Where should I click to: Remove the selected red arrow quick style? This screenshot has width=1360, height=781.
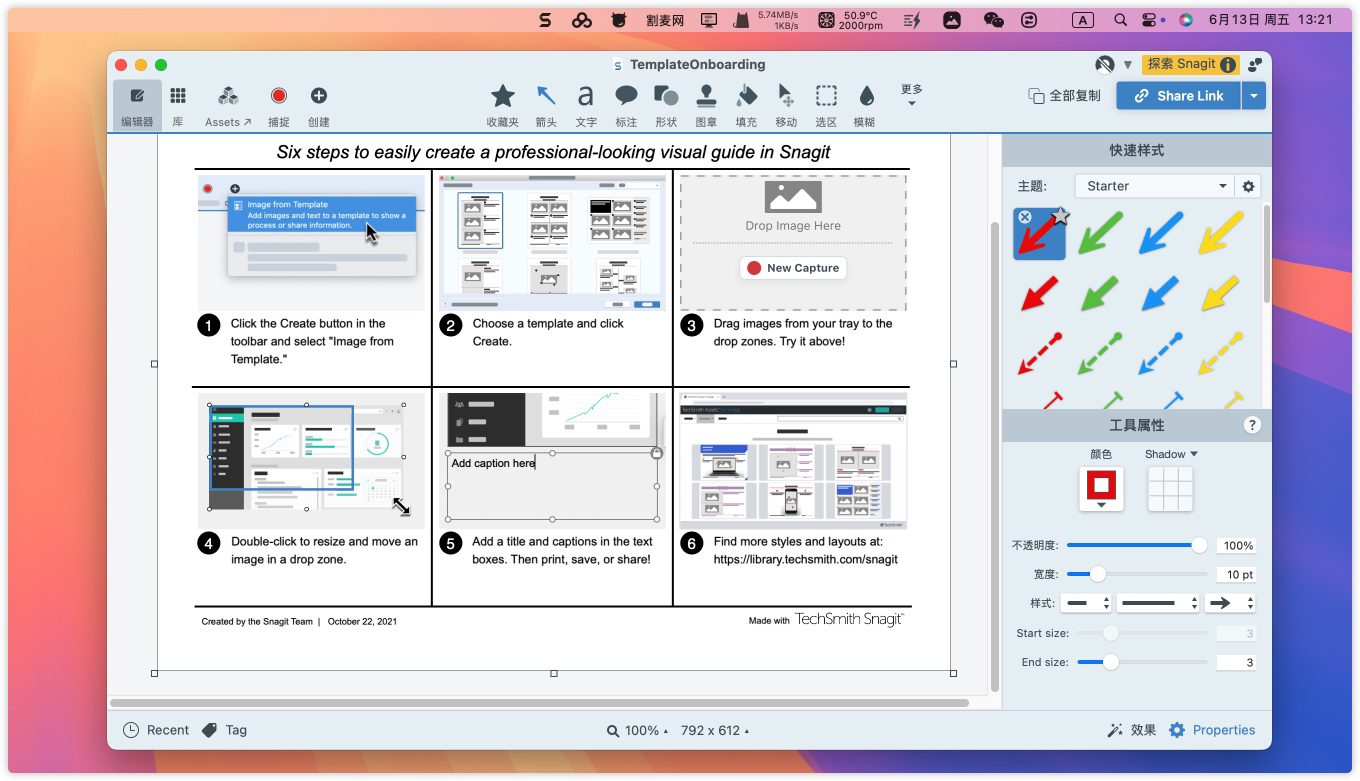click(1024, 217)
